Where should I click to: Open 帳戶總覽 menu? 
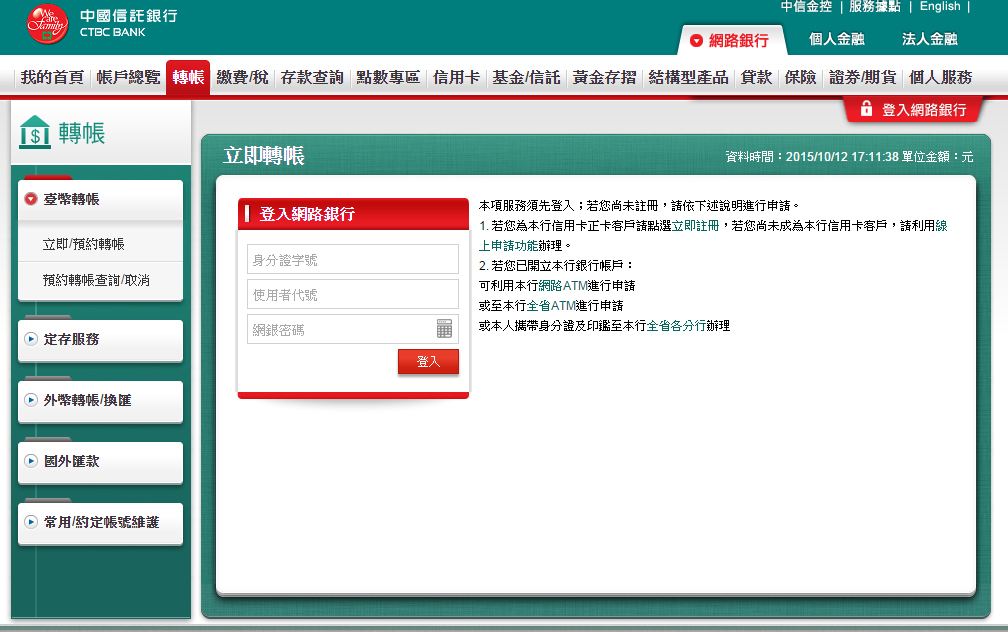tap(129, 78)
